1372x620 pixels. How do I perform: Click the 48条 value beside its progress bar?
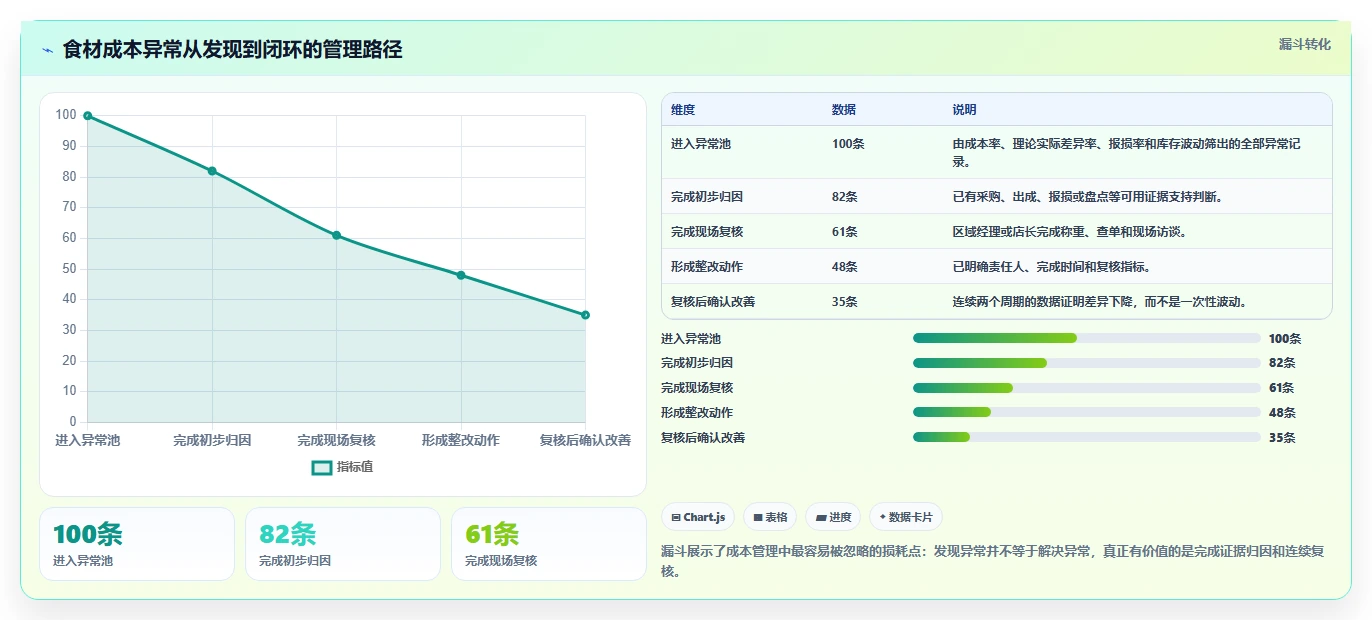tap(1282, 413)
